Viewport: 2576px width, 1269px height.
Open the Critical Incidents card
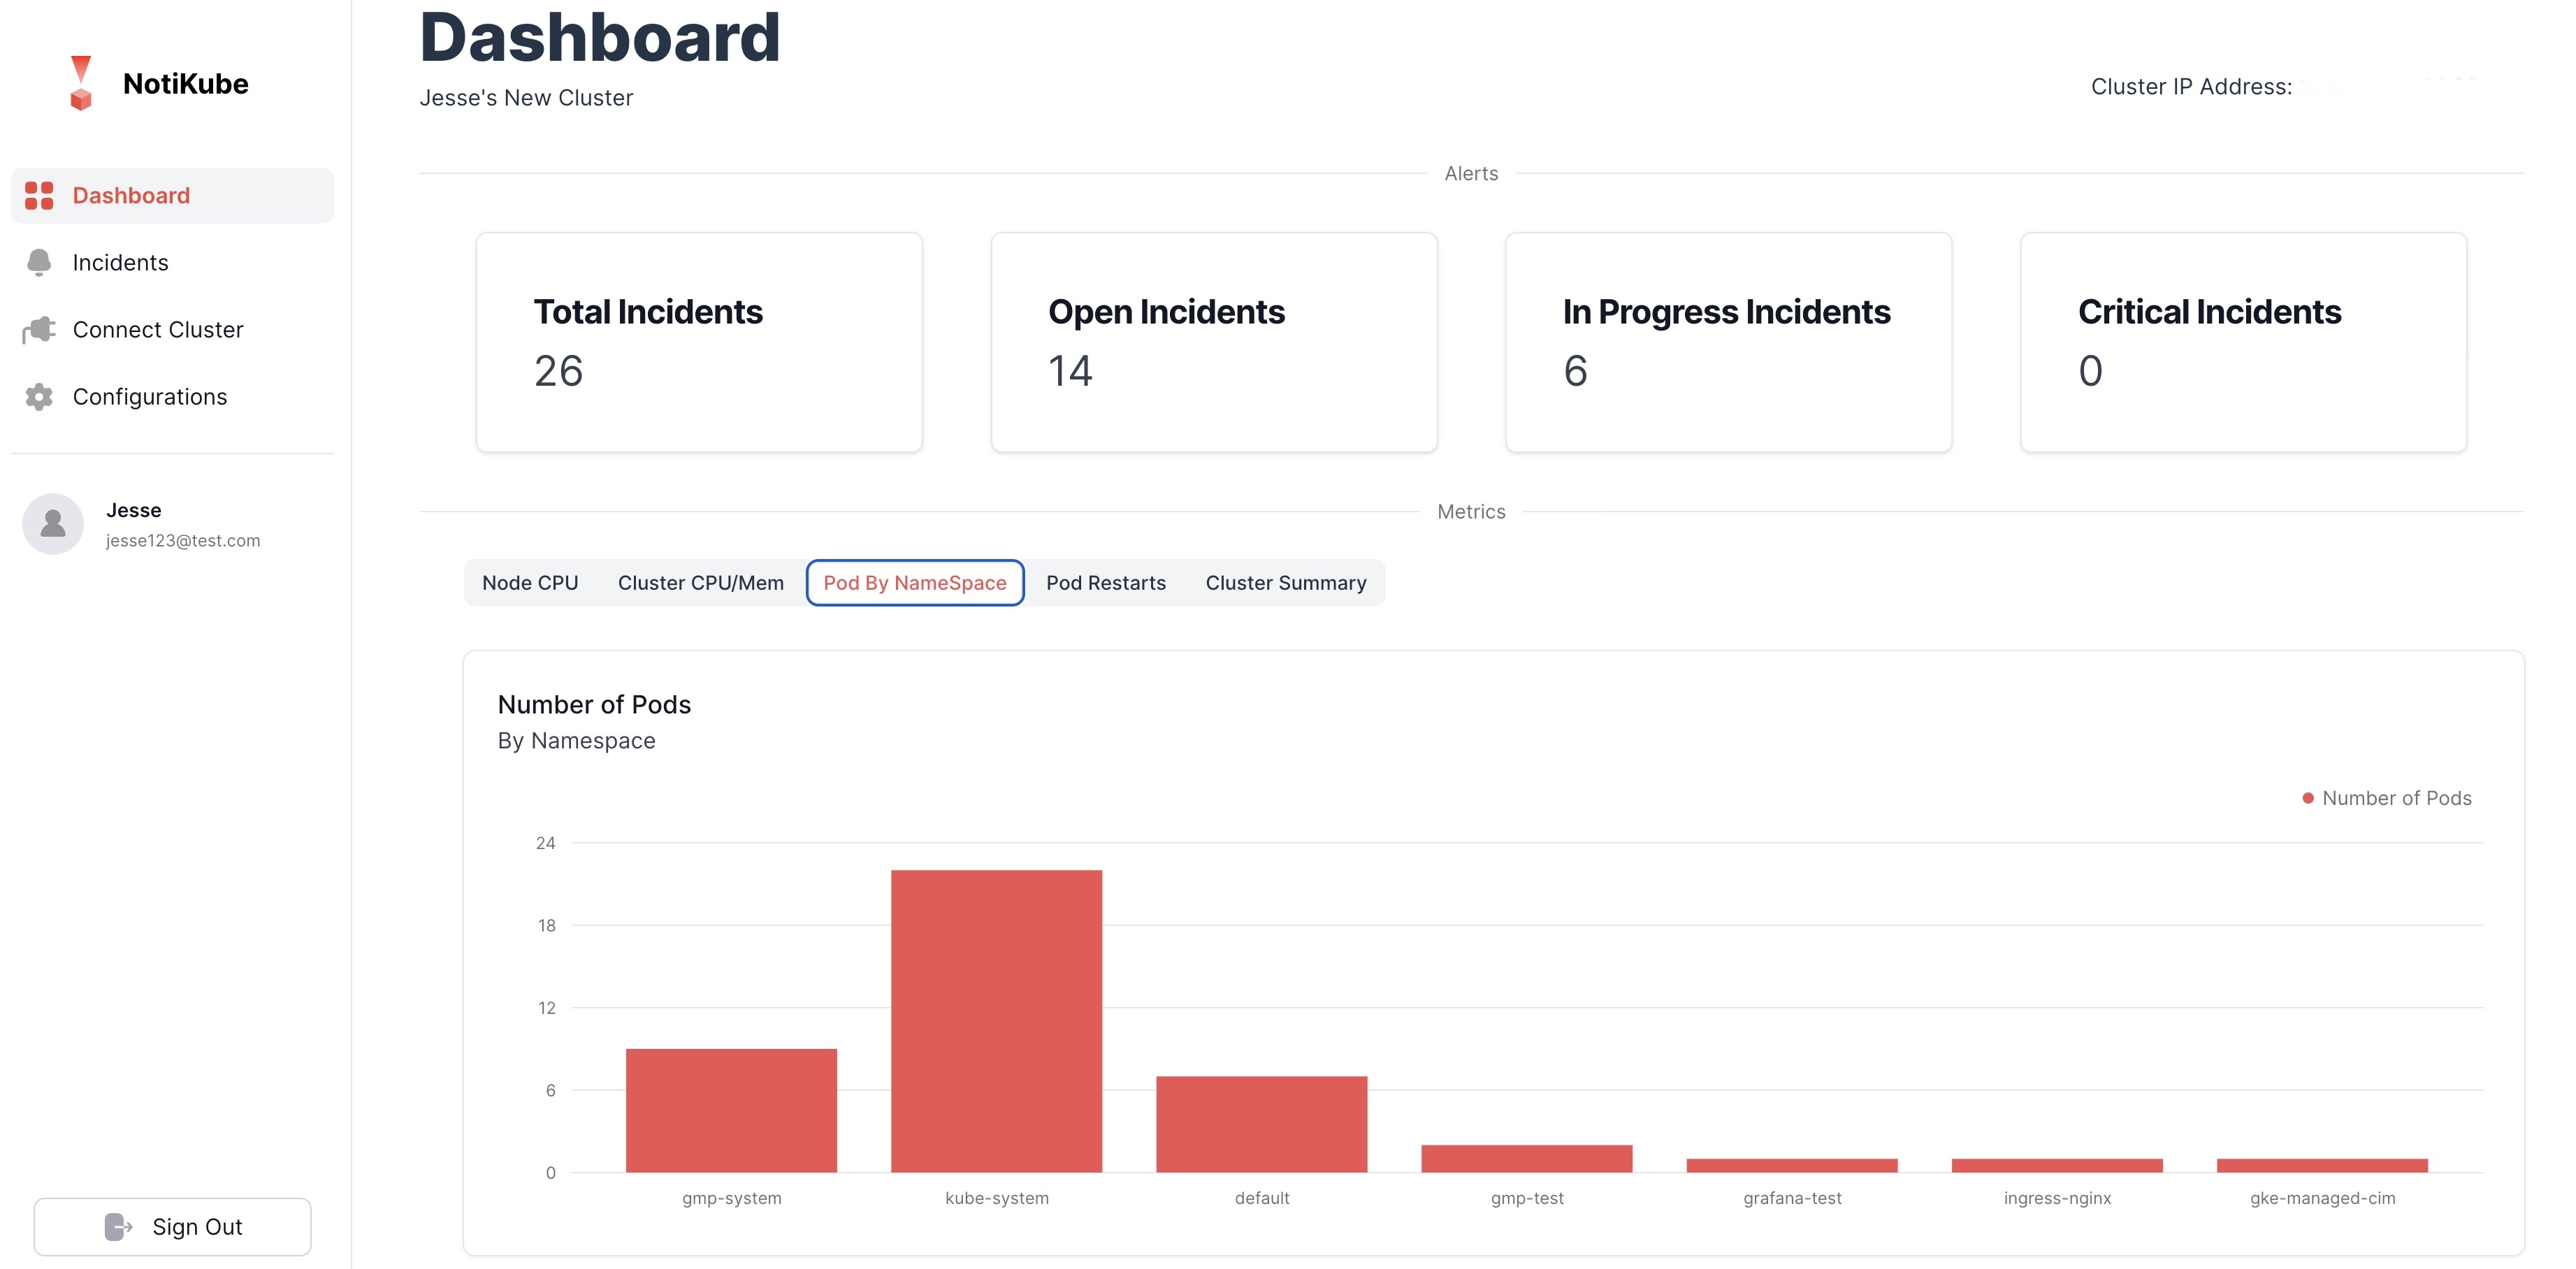(x=2244, y=342)
